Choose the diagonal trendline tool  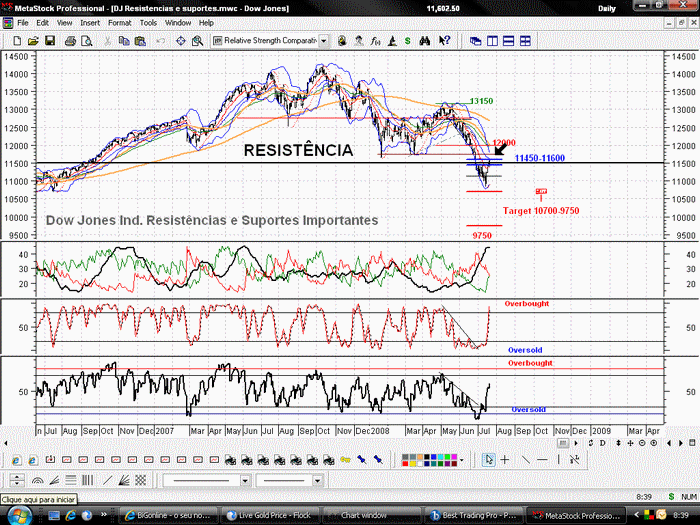525,459
